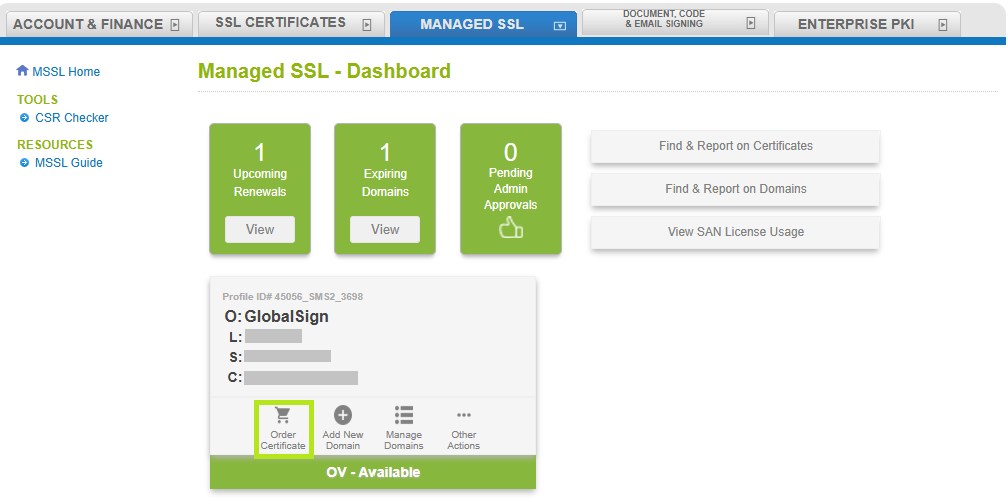Click View SAN License Usage button
1008x504 pixels.
(x=735, y=232)
